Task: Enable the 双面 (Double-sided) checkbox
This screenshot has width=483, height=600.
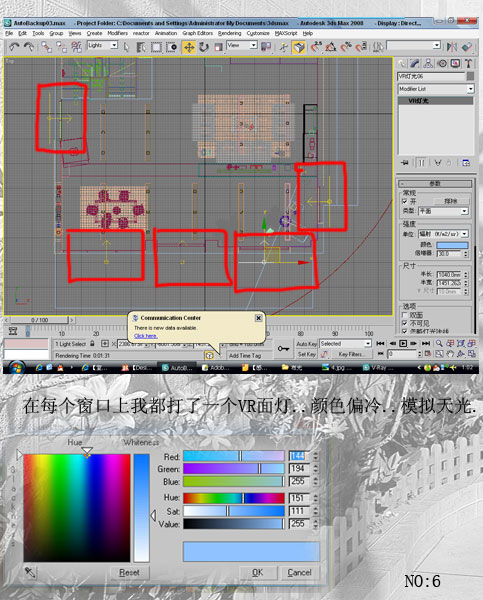Action: 405,315
